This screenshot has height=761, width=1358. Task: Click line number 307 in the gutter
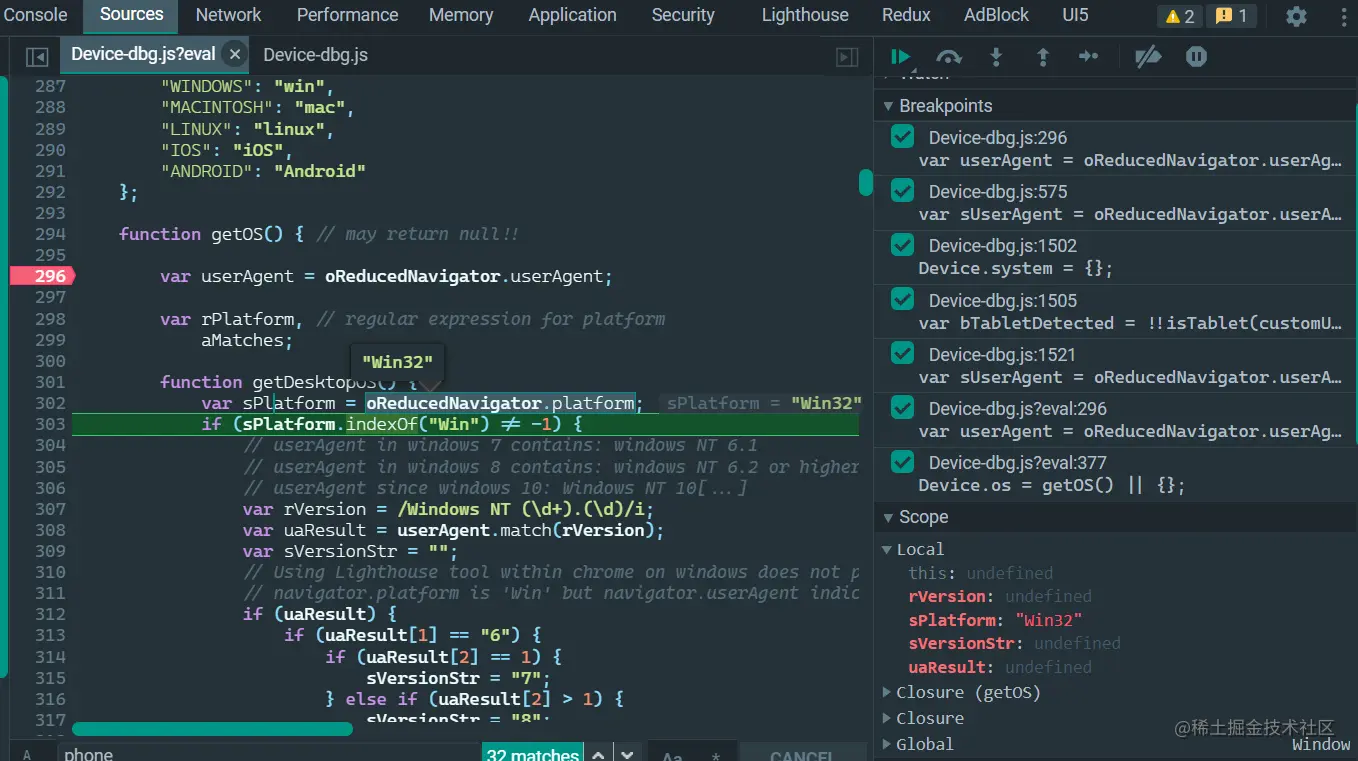[50, 509]
